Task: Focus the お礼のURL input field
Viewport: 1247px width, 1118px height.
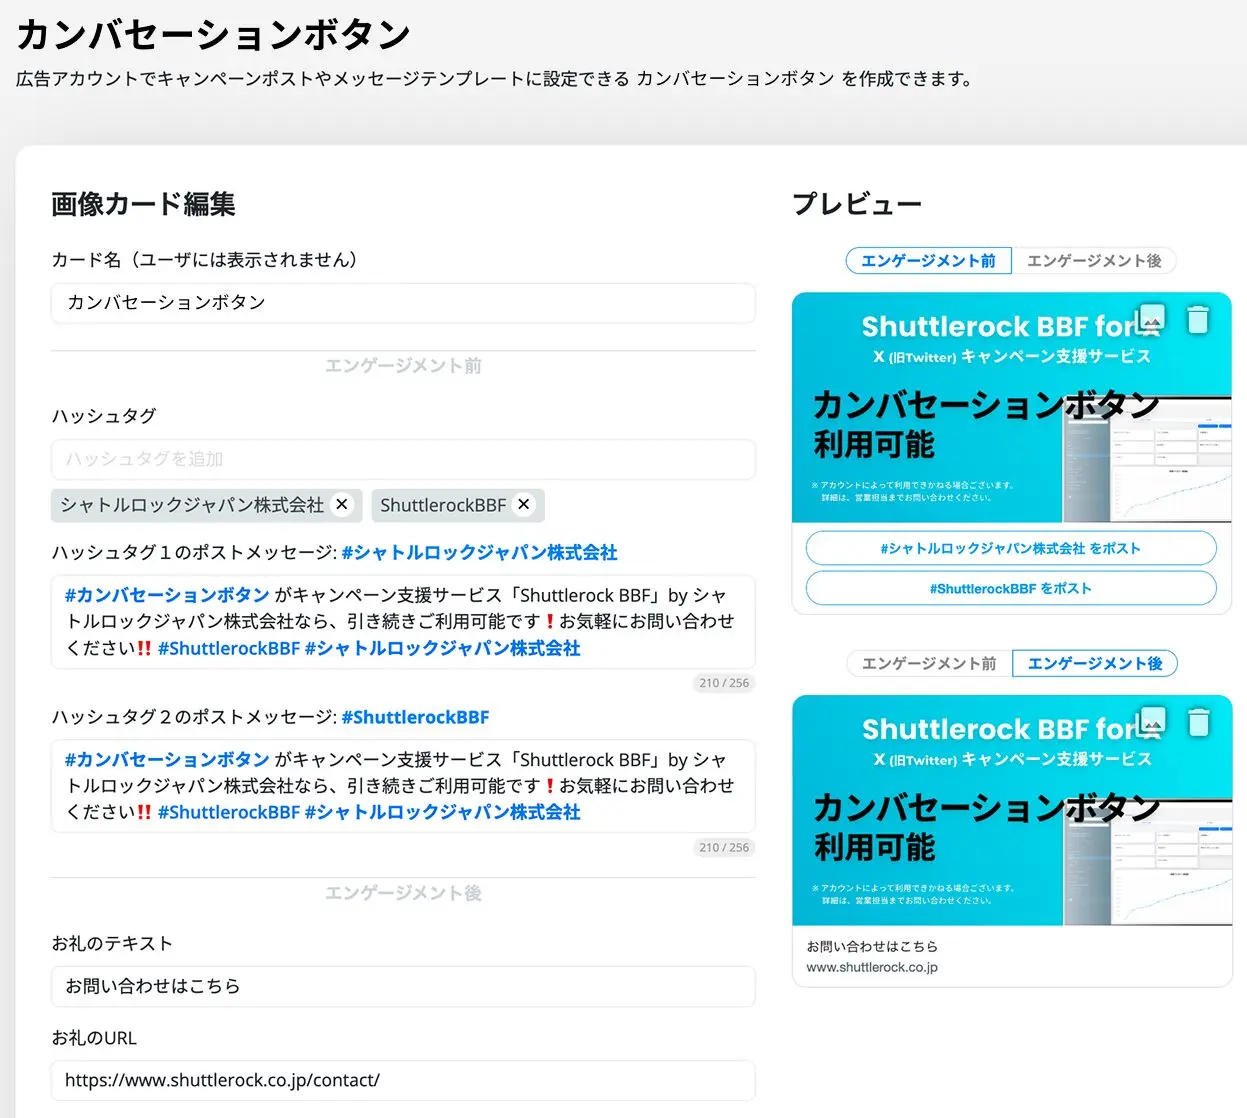Action: pyautogui.click(x=403, y=1080)
